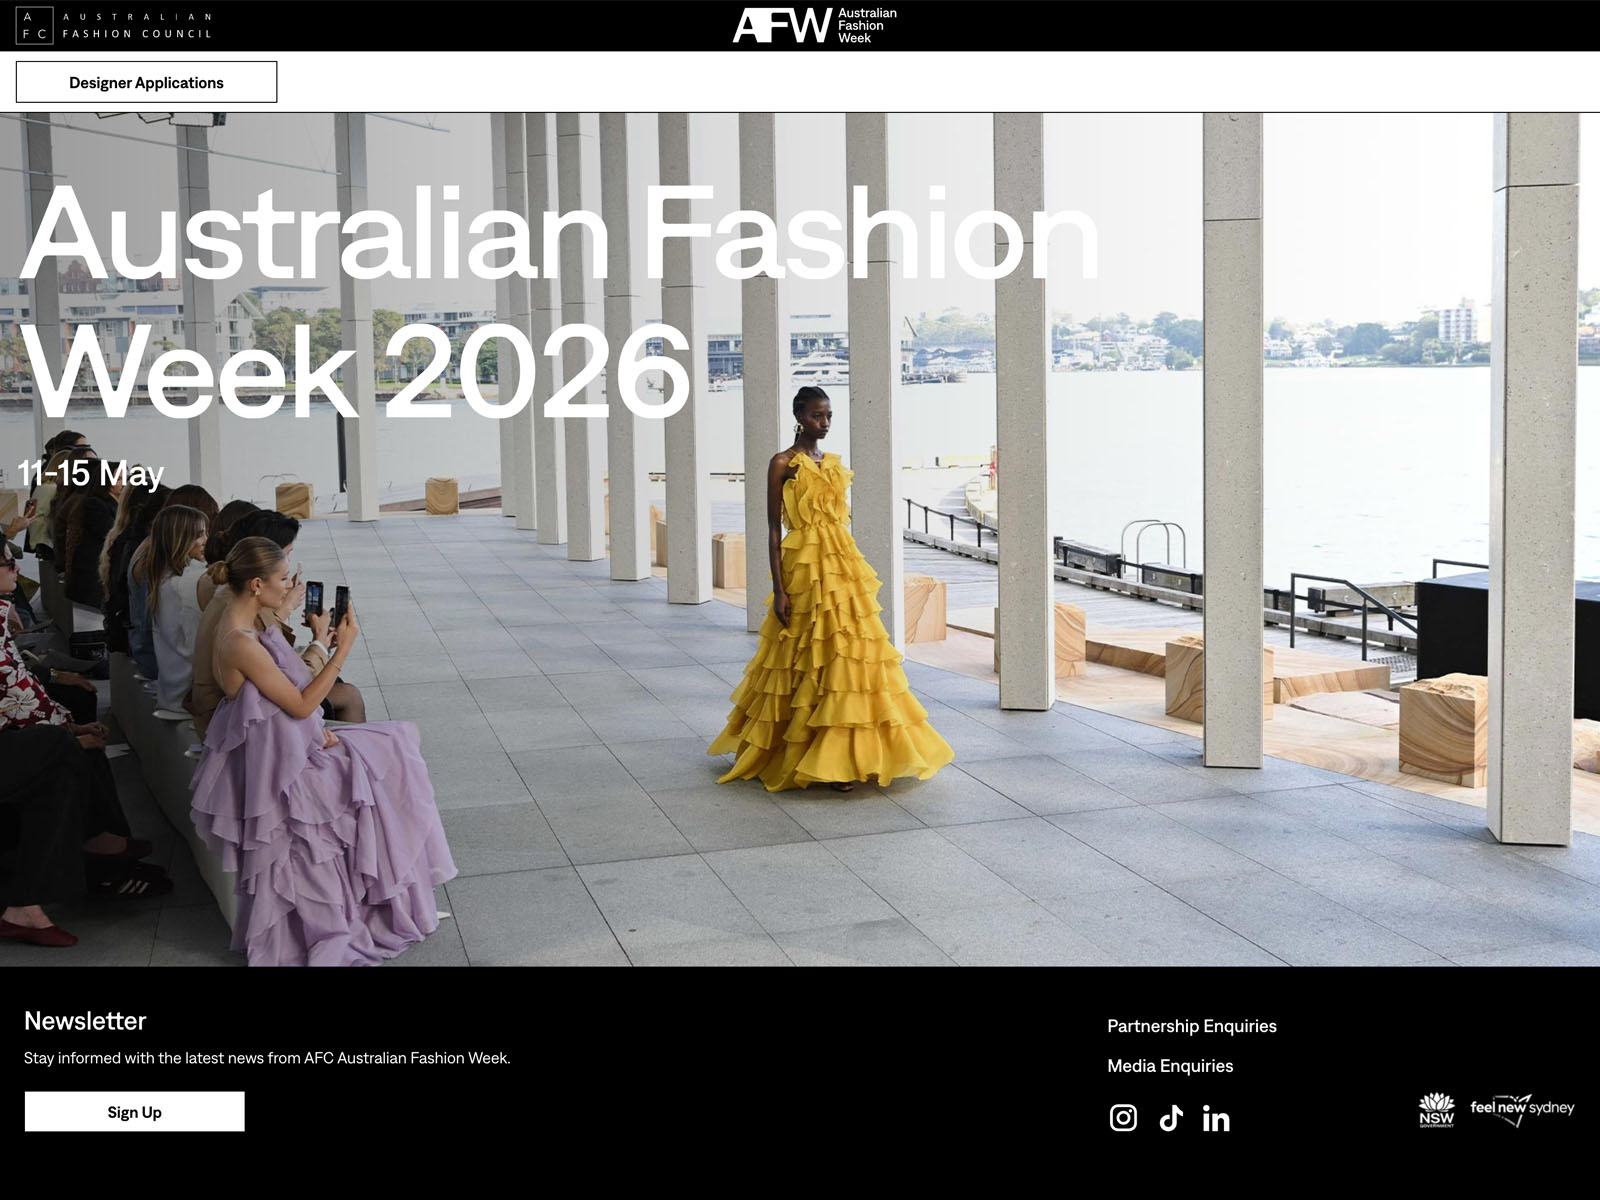The image size is (1600, 1200).
Task: Open Partnership Enquiries link
Action: (x=1192, y=1026)
